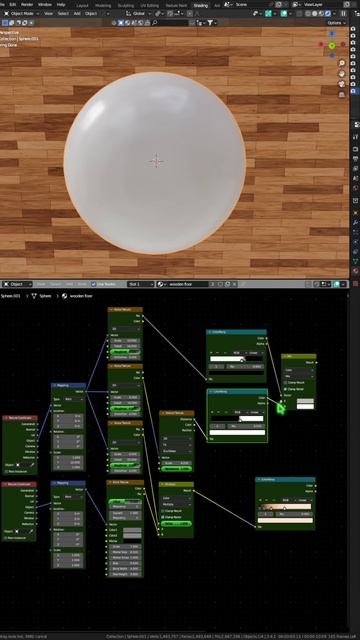Enable Clamp Result on the Multiply node
Screen dimensions: 360x640
[163, 511]
